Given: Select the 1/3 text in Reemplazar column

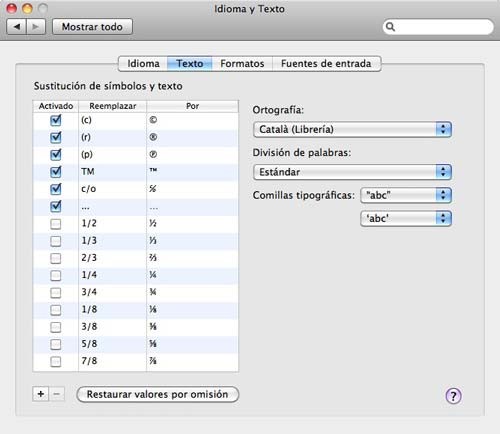Looking at the screenshot, I should click(x=89, y=241).
